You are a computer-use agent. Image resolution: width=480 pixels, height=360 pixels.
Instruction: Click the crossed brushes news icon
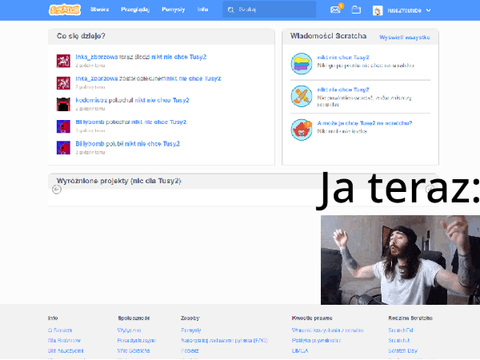click(301, 96)
